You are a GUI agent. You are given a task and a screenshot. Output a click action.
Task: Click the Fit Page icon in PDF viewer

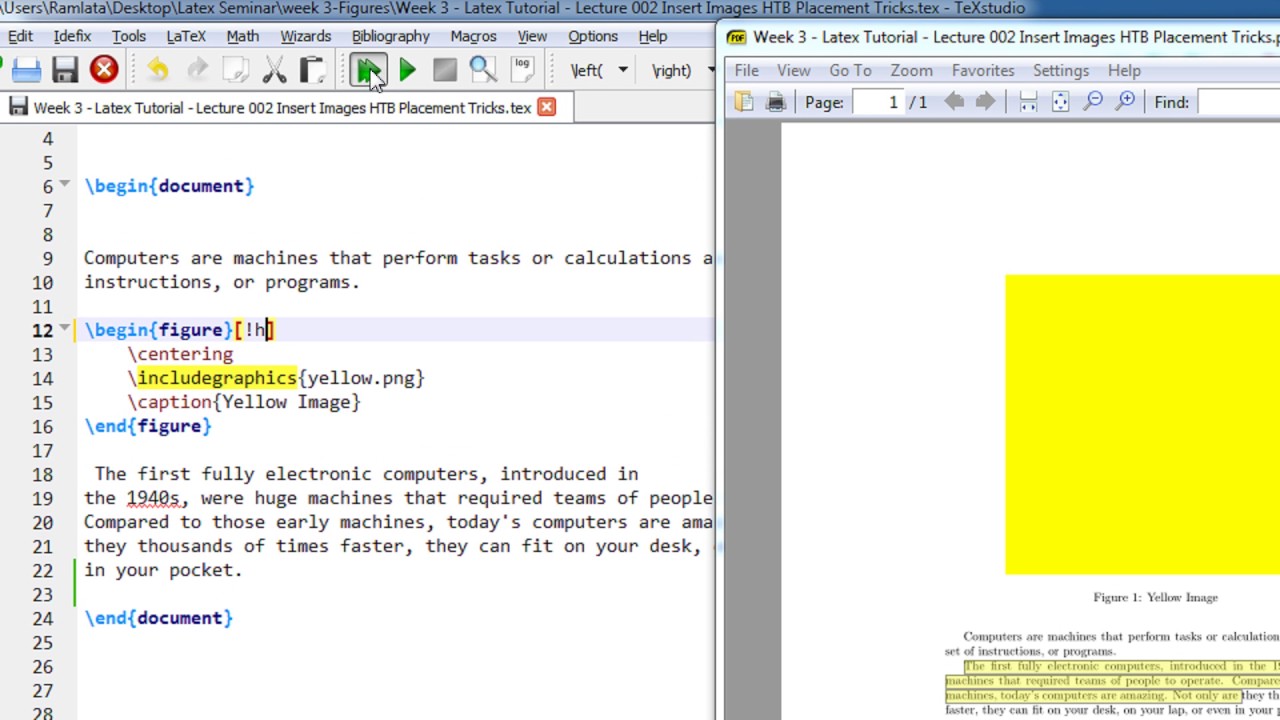1060,101
